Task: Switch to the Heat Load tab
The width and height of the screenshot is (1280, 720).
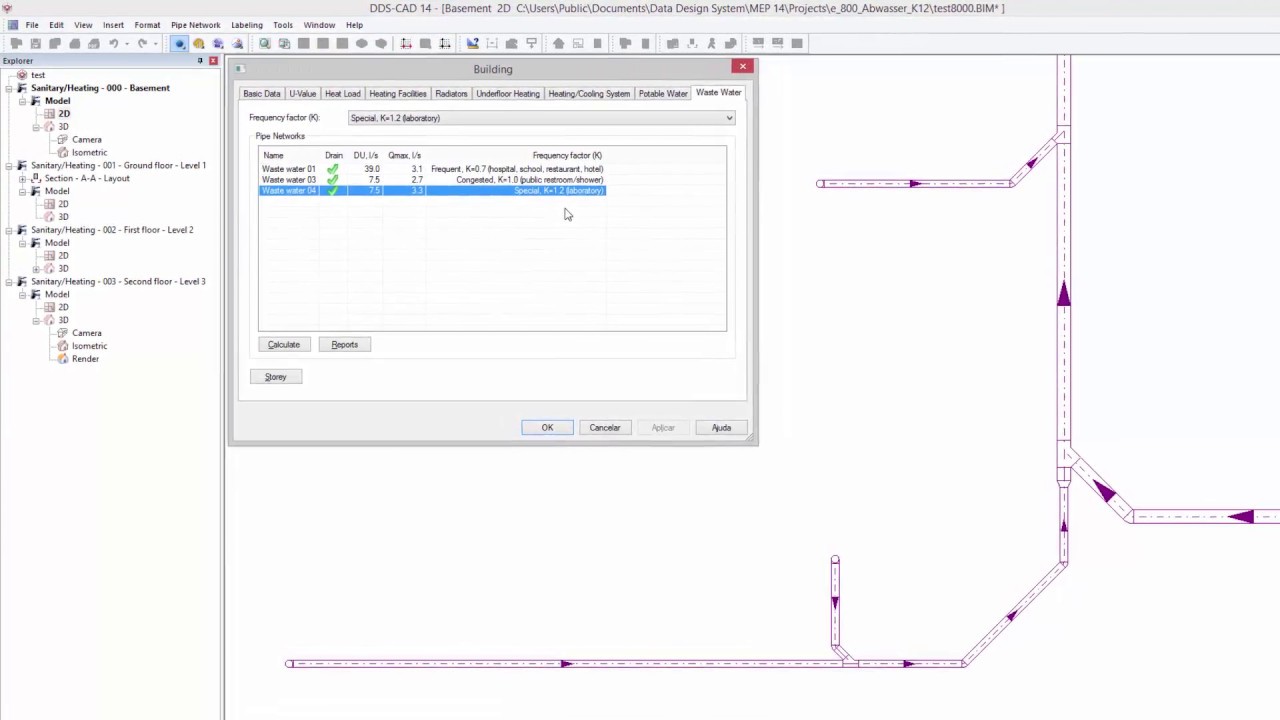Action: pos(342,94)
